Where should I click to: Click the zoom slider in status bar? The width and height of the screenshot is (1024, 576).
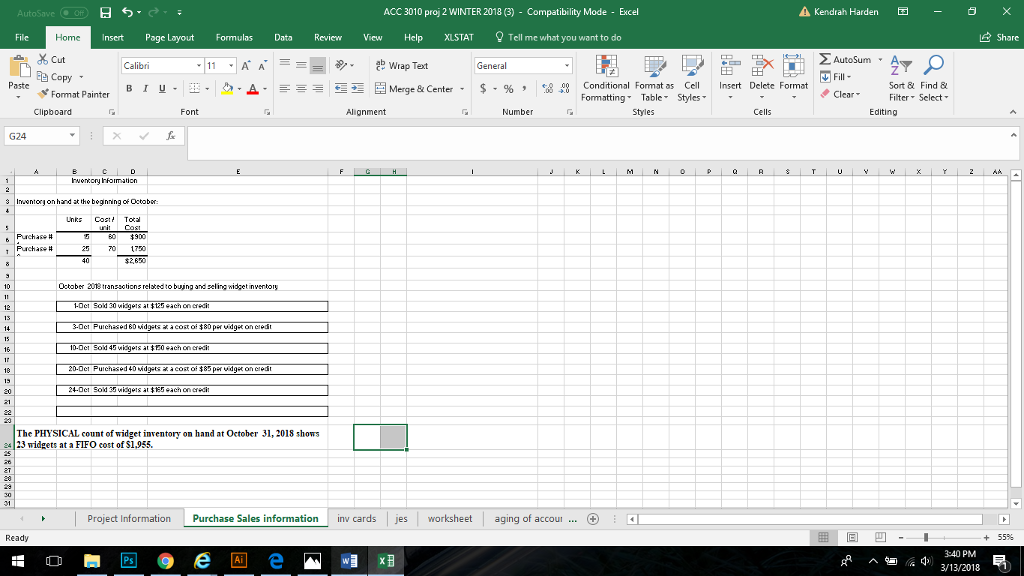[927, 538]
